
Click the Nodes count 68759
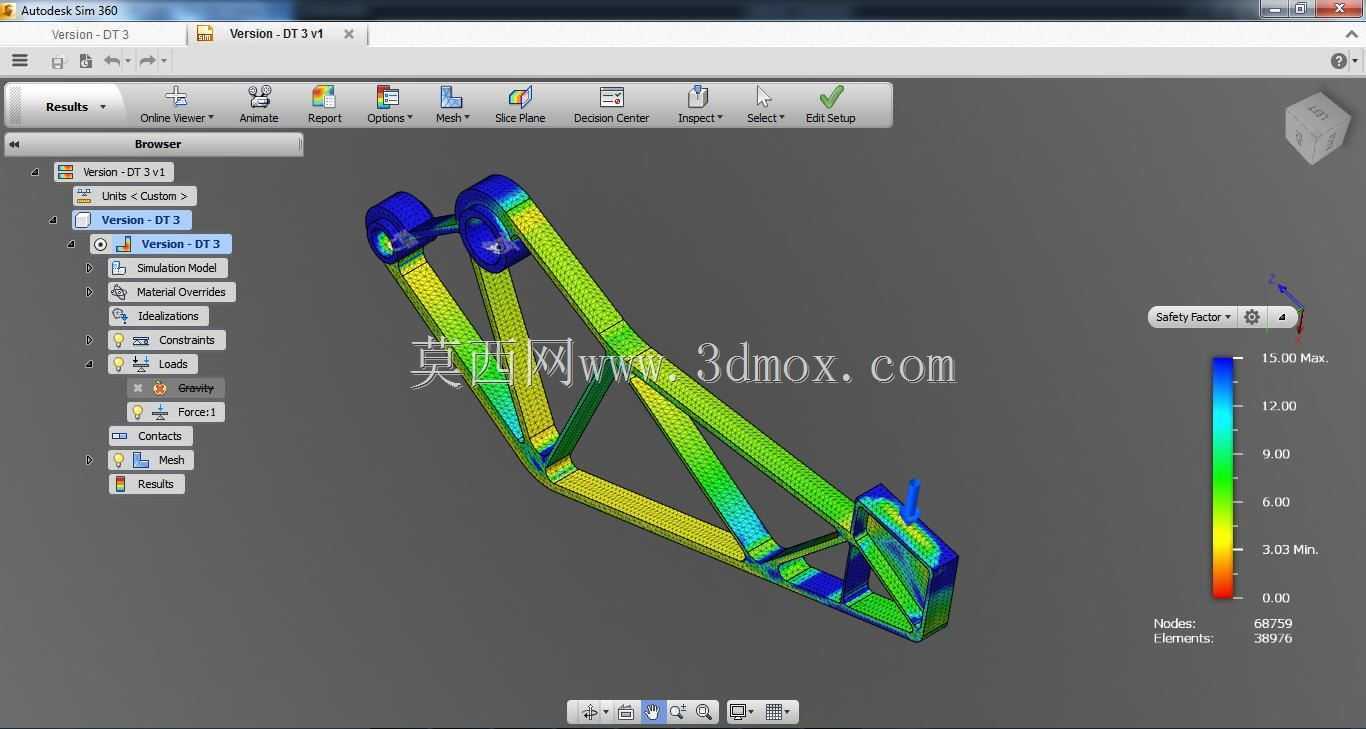[x=1273, y=623]
